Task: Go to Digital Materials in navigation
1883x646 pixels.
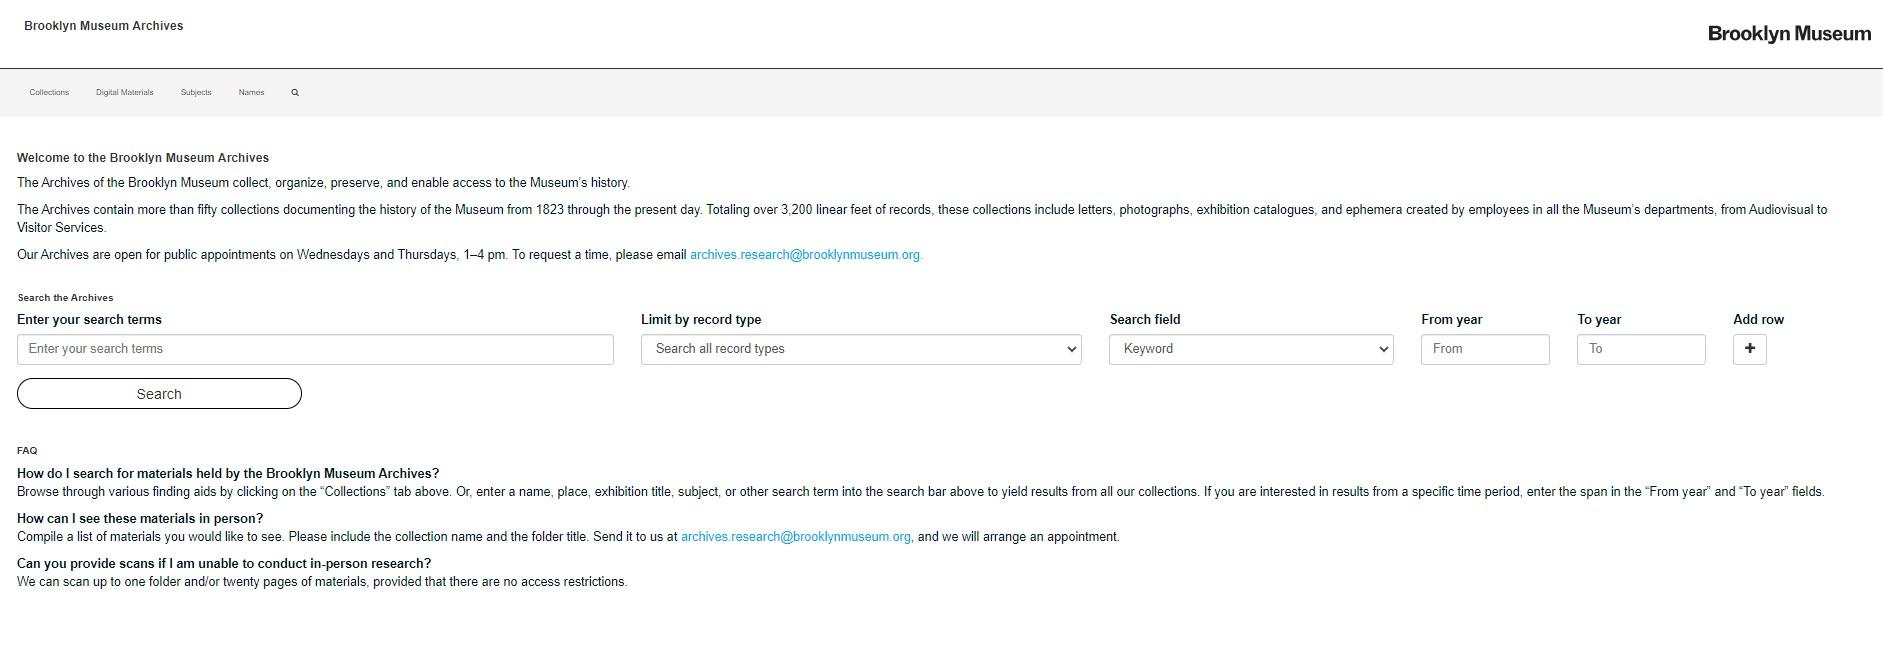Action: 125,93
